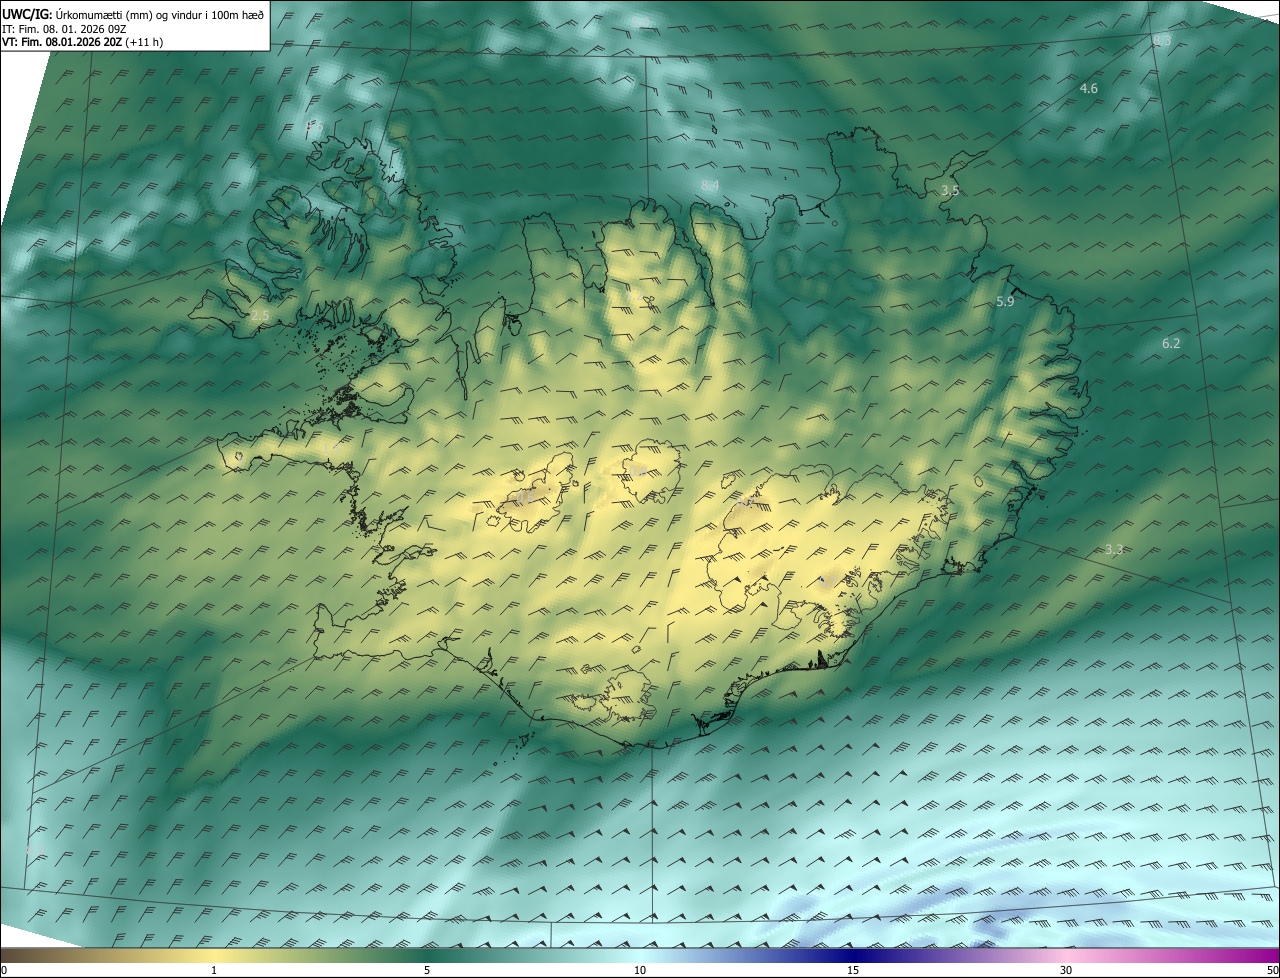Click the colour scale tick label 1

[x=214, y=970]
